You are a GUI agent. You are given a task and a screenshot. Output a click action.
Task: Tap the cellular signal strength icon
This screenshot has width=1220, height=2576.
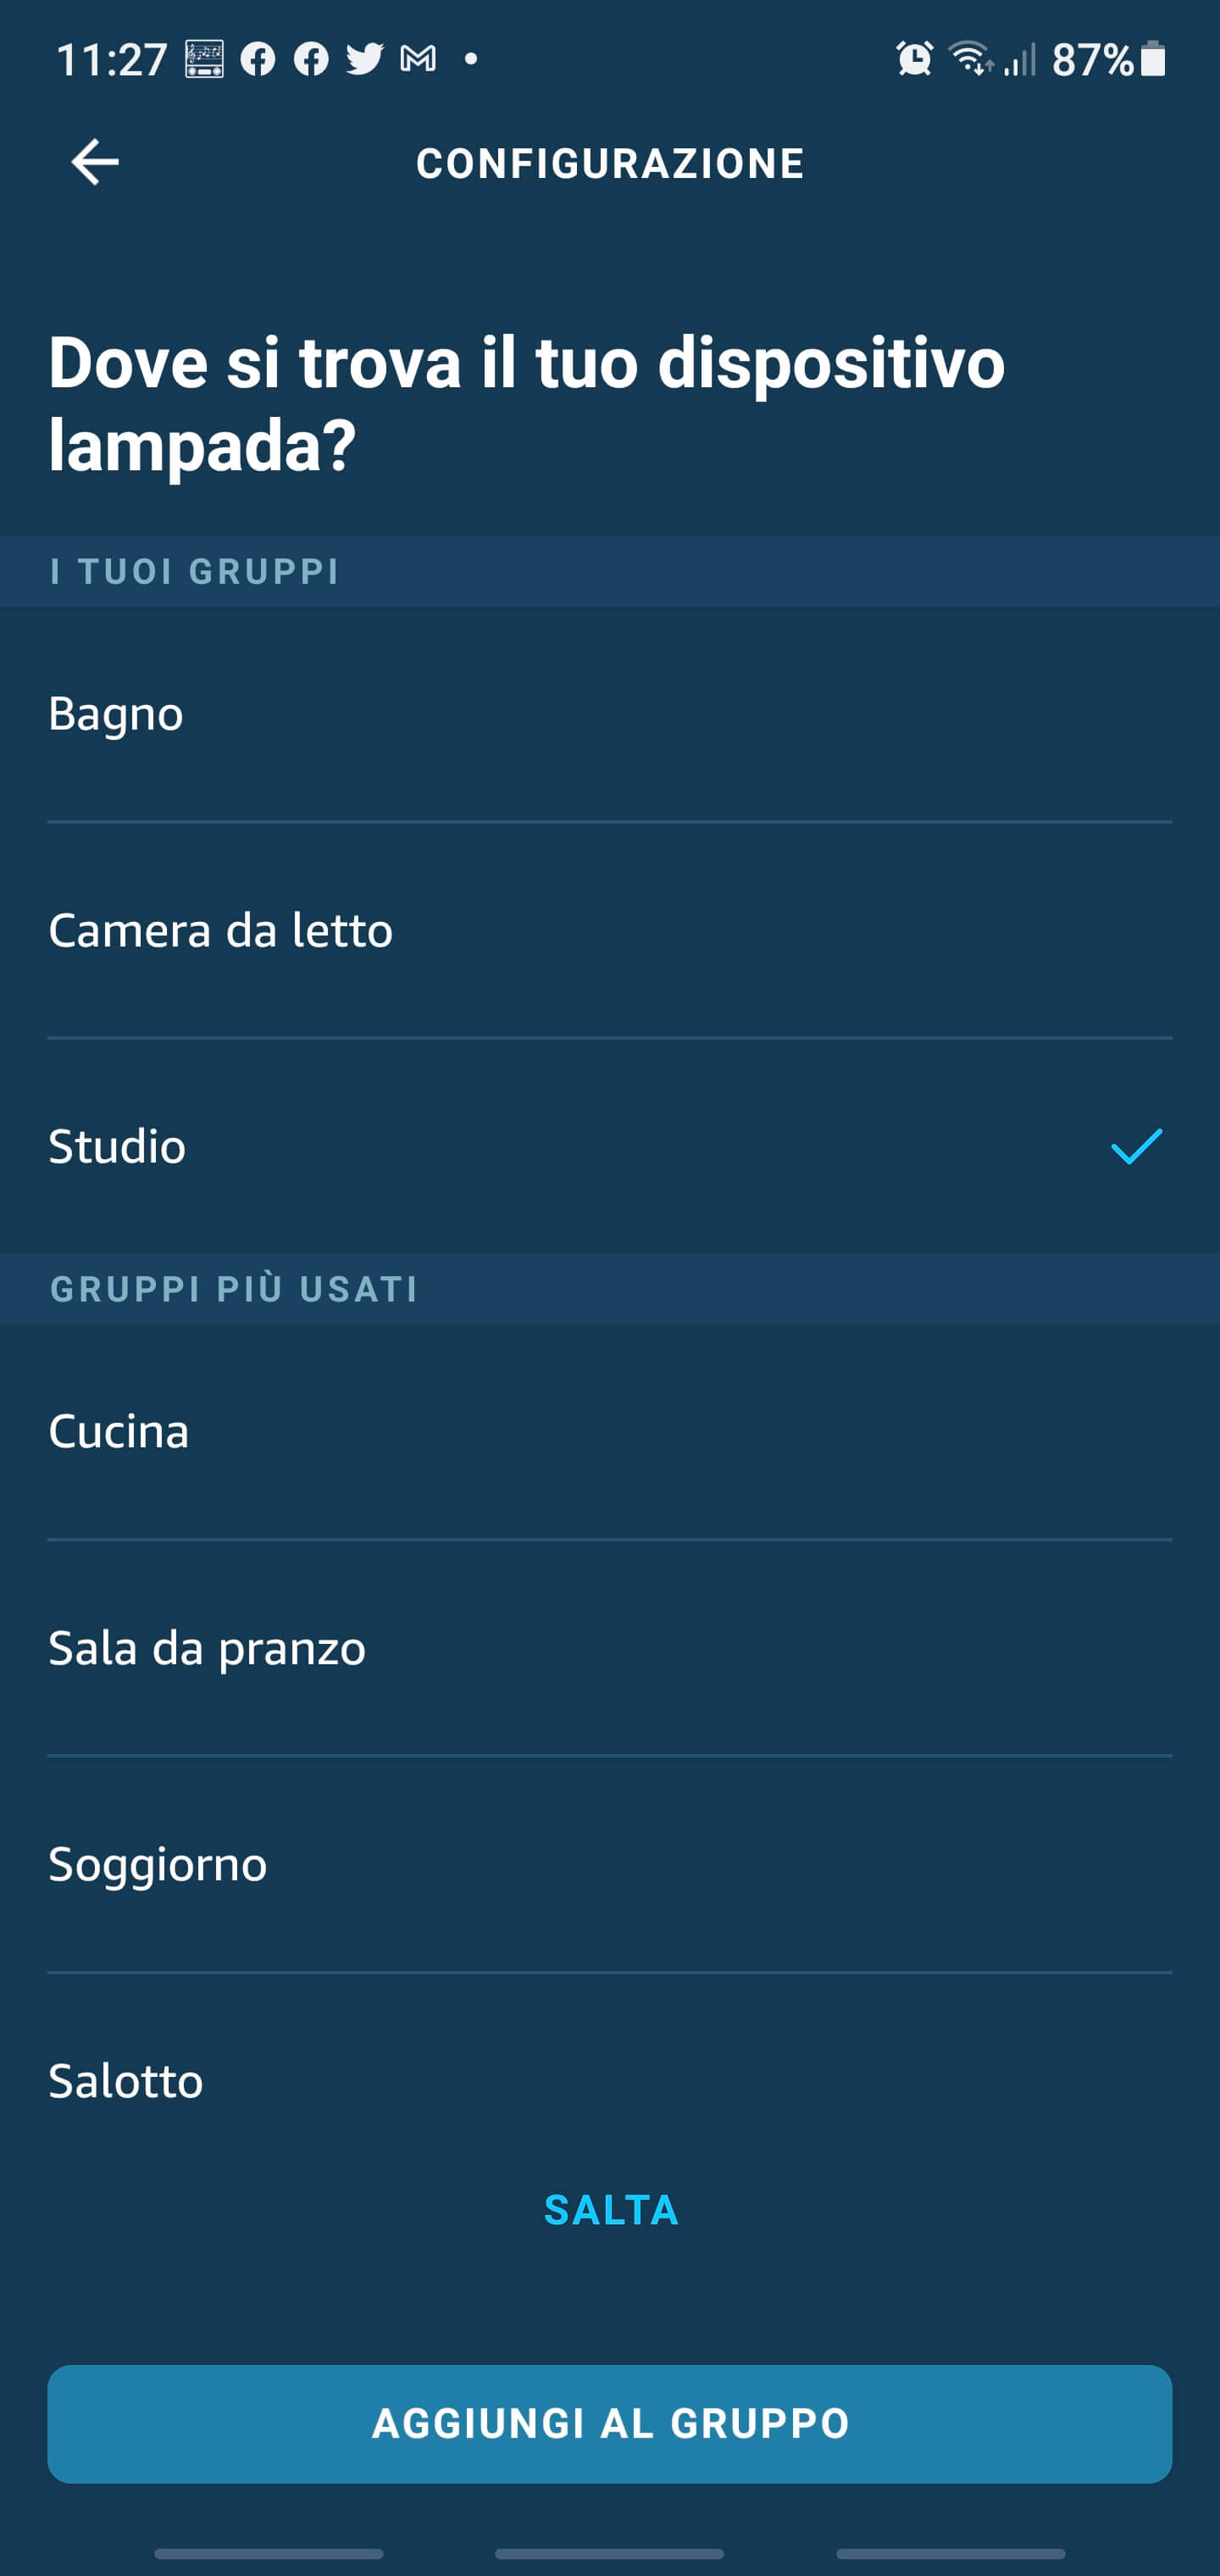point(1020,59)
